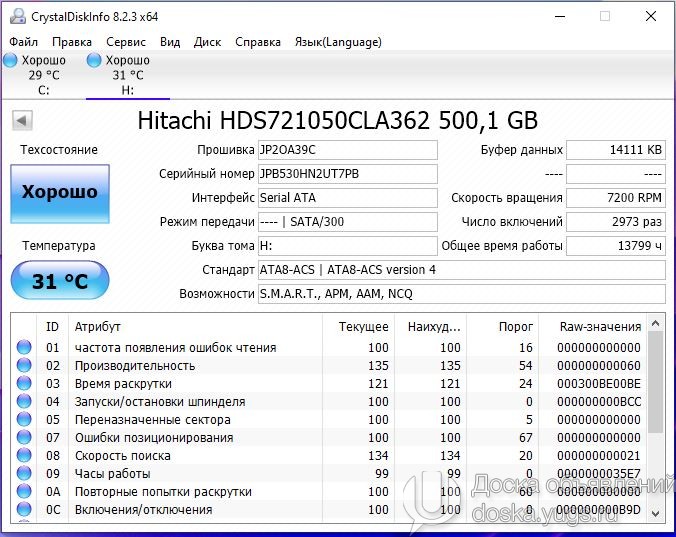
Task: Click the Текущее column header
Action: tap(358, 327)
